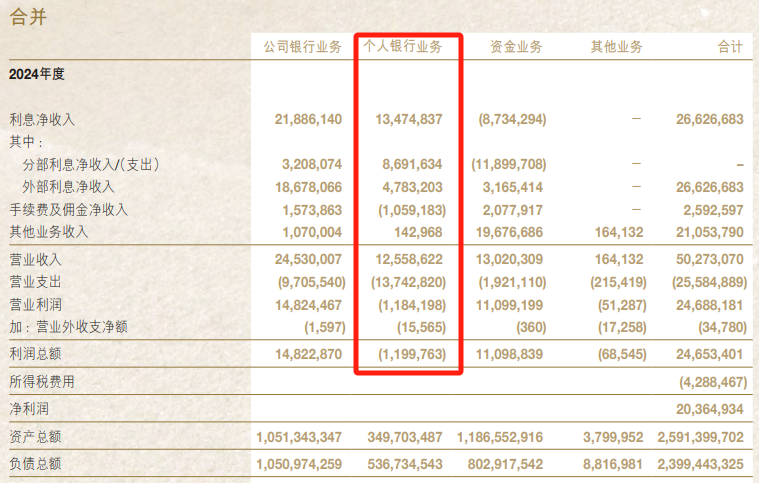Viewport: 759px width, 483px height.
Task: Click the 资产总额 row label
Action: pyautogui.click(x=35, y=437)
